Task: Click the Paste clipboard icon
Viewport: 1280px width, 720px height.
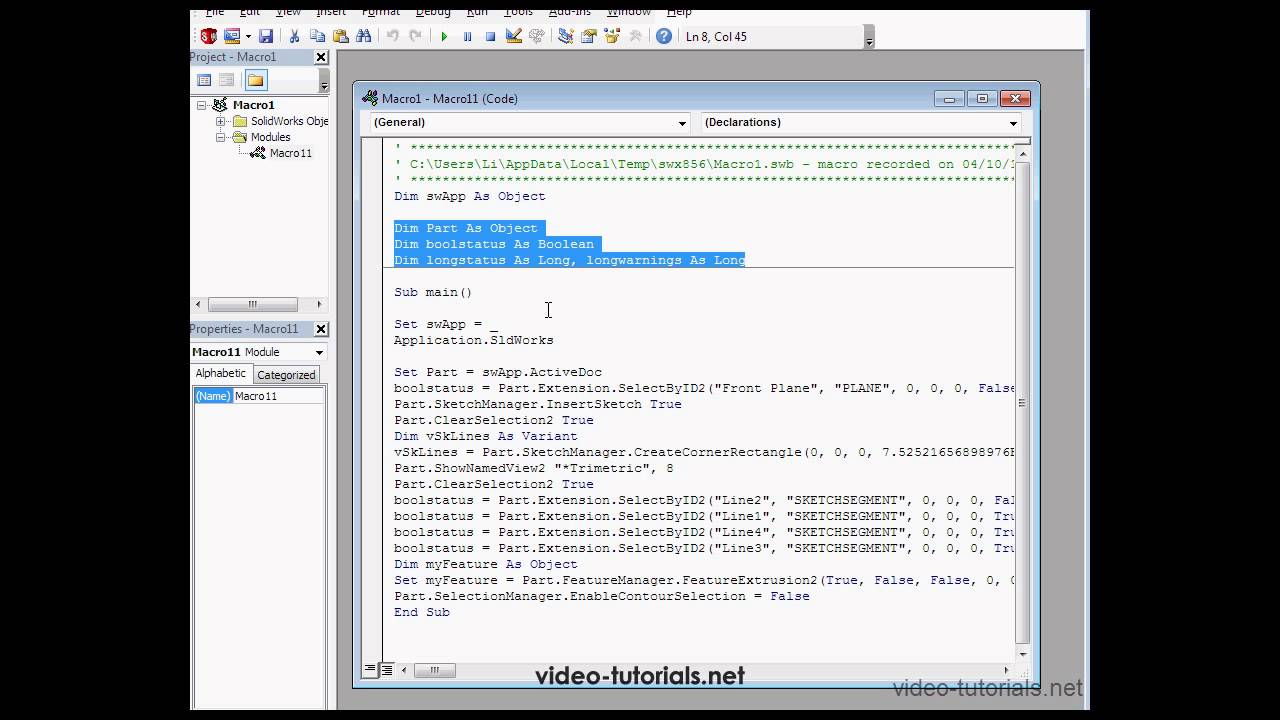Action: [x=340, y=36]
